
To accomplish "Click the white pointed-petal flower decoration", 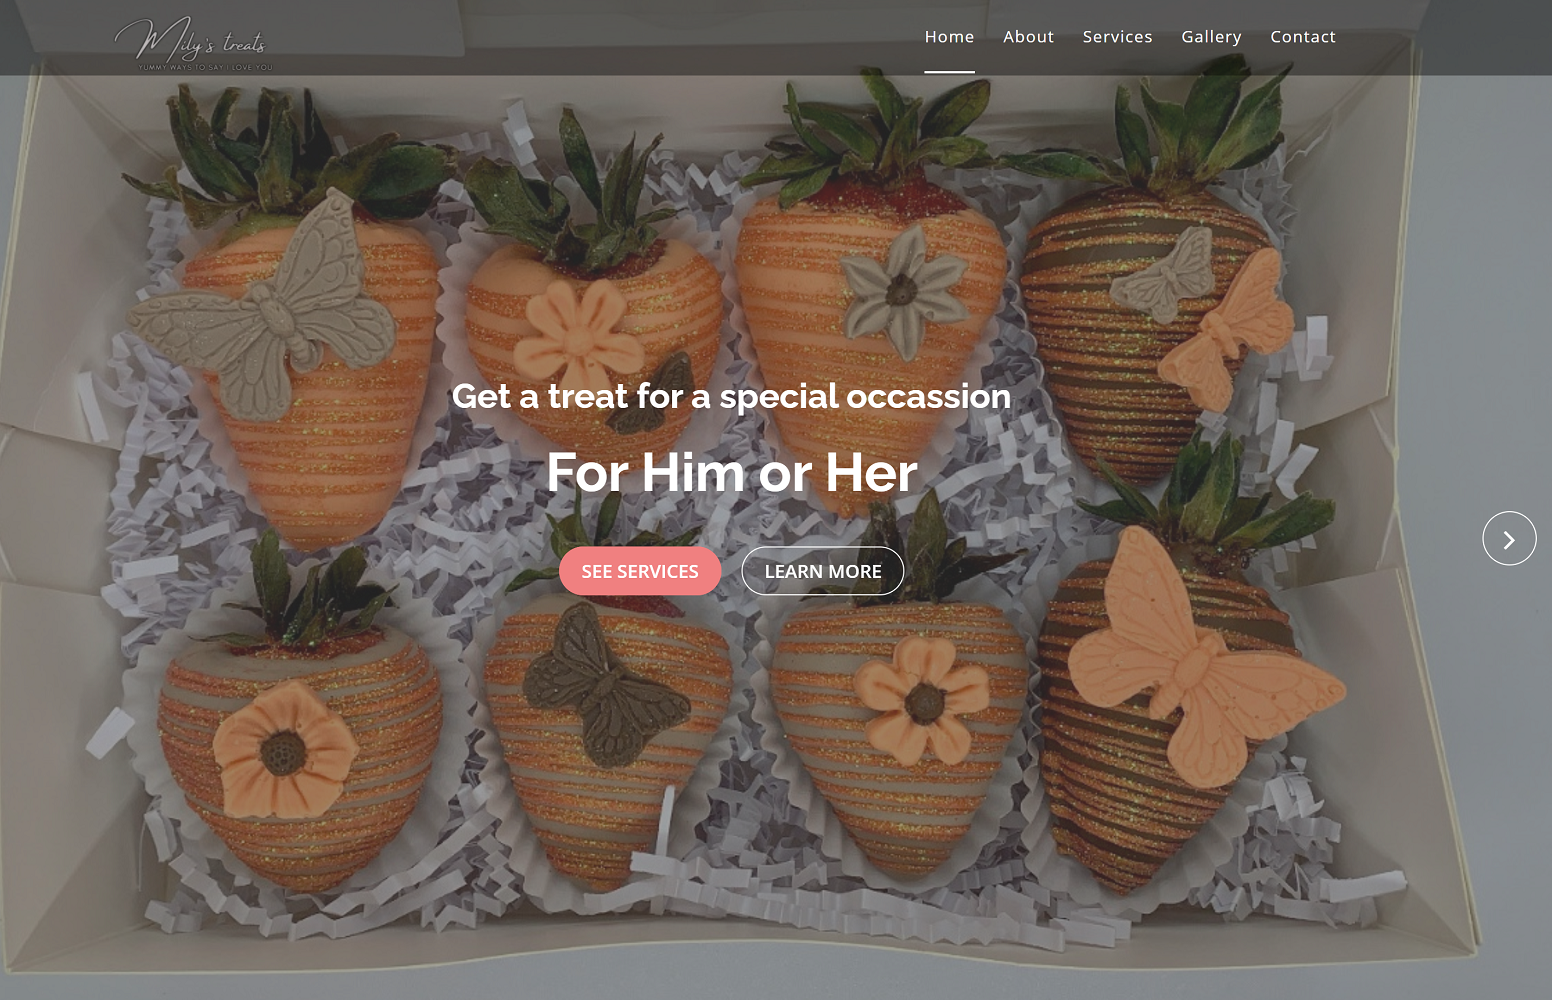I will [x=902, y=290].
